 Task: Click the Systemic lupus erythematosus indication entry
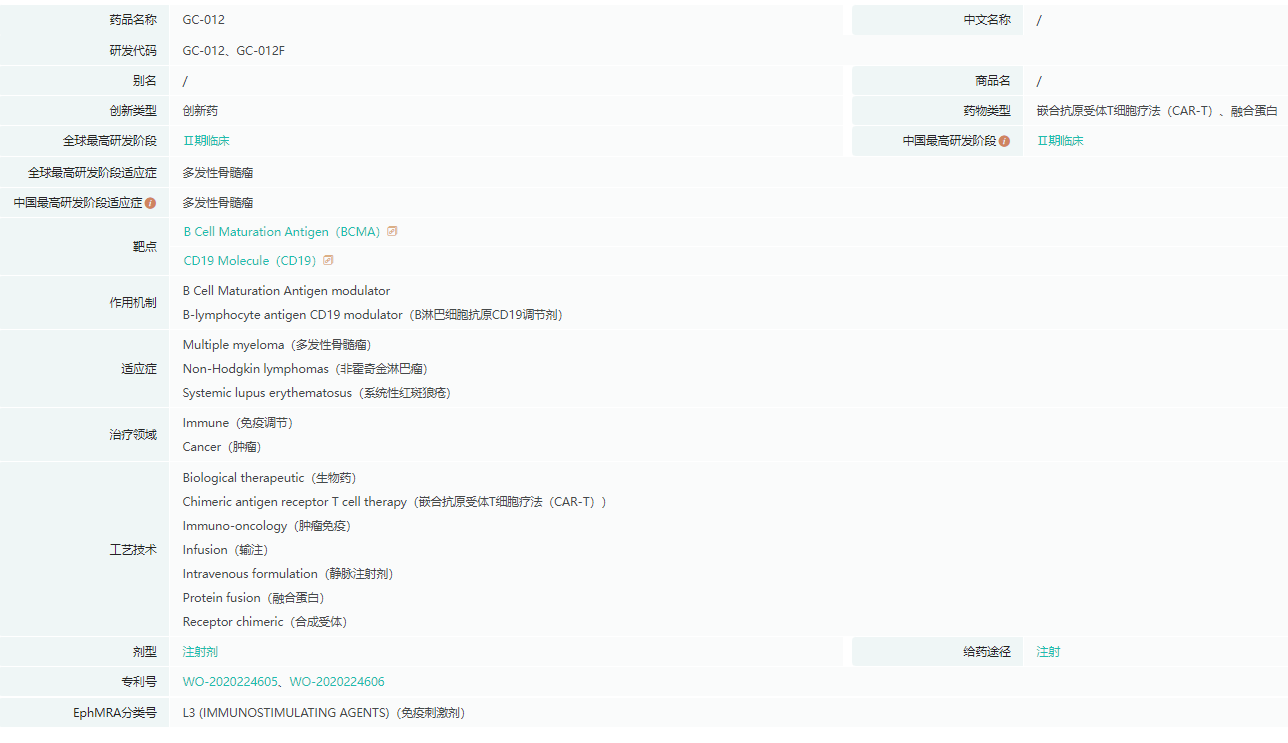(317, 393)
